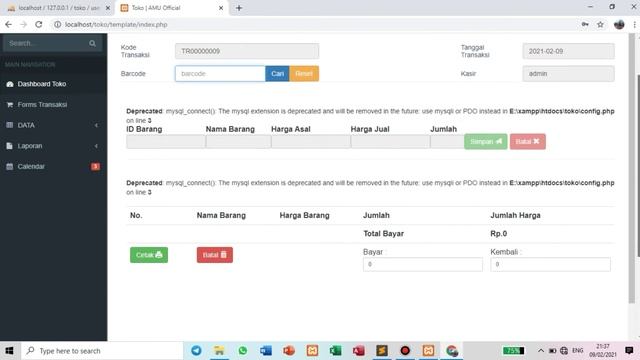Open Word from the taskbar

click(x=266, y=351)
